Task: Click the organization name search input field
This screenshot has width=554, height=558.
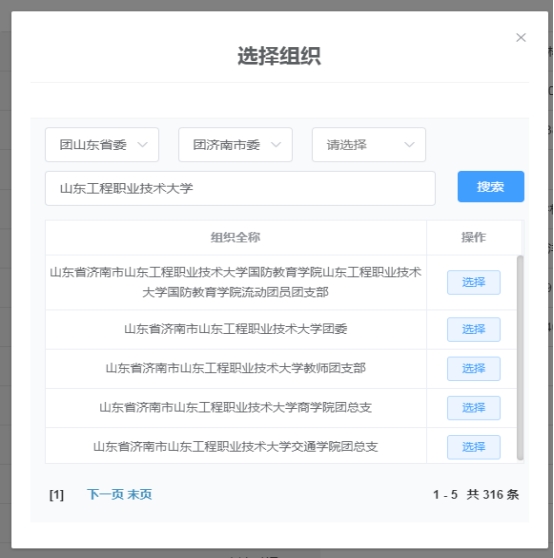Action: pyautogui.click(x=240, y=188)
